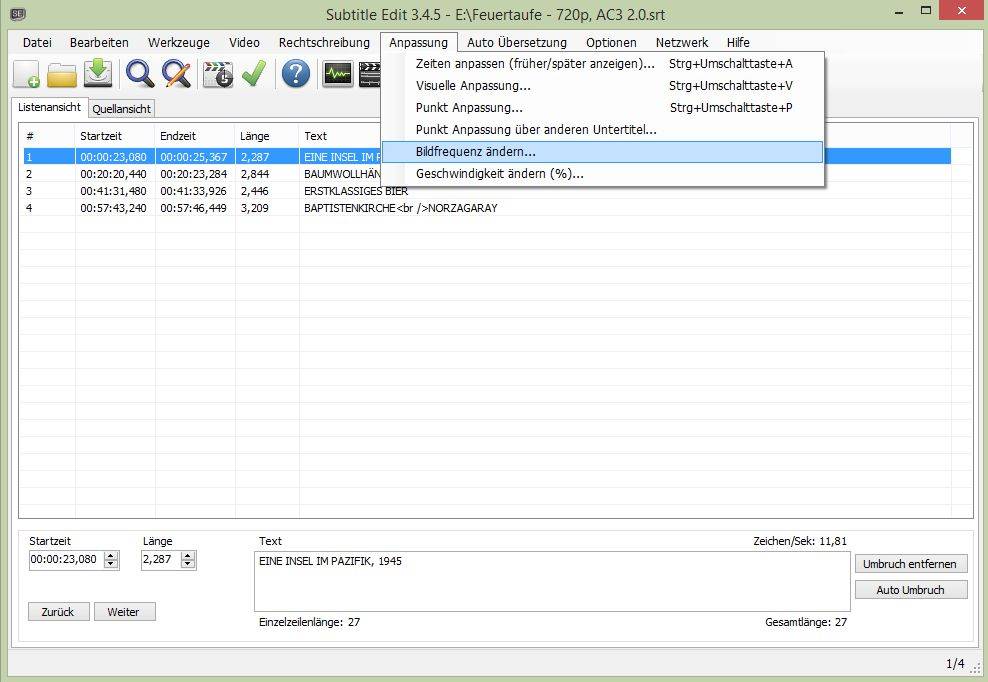
Task: Open the Rechtschreibung menu
Action: [x=324, y=42]
